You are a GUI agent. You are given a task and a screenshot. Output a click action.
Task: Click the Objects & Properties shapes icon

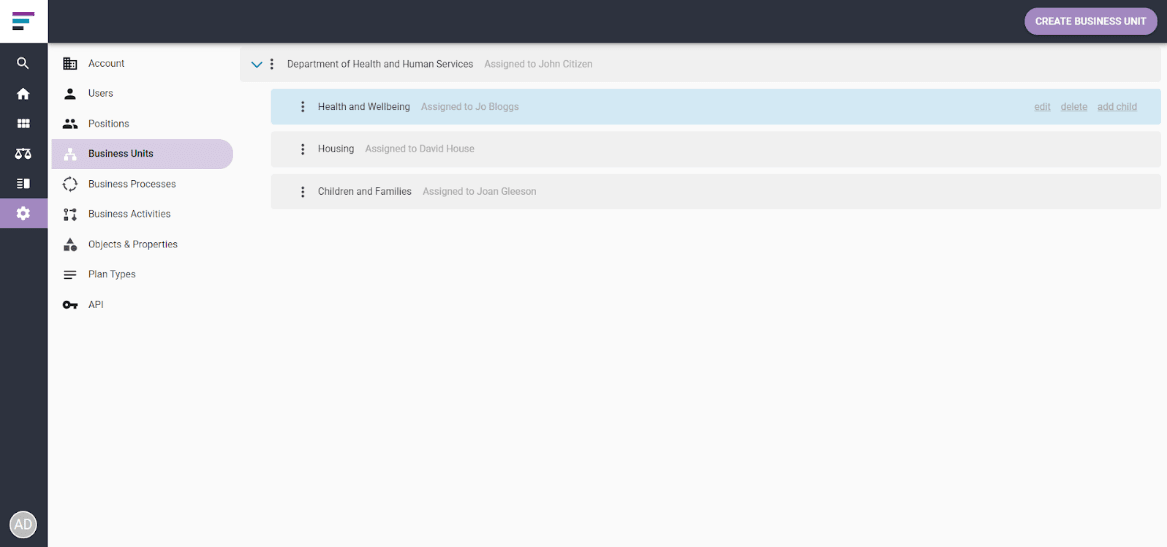point(70,244)
